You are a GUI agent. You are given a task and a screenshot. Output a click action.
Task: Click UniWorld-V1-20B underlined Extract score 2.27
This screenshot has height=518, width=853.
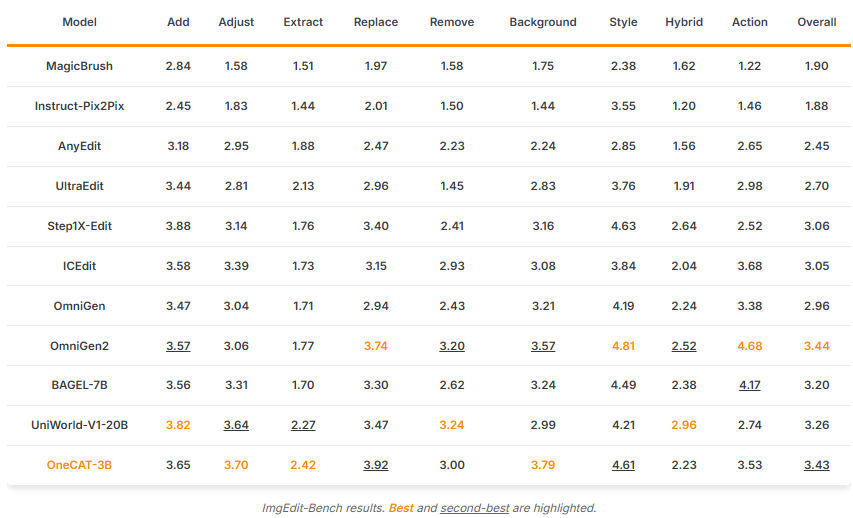pos(303,425)
